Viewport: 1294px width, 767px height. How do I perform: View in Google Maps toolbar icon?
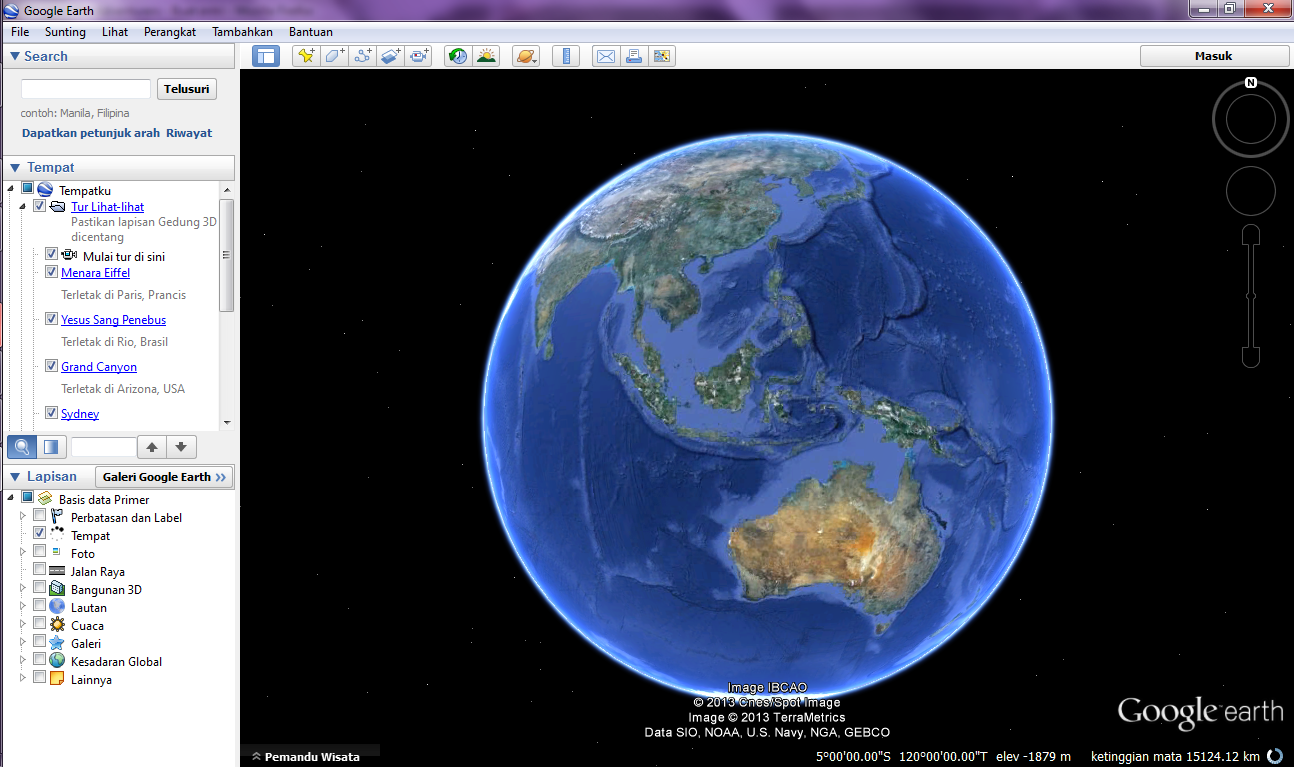coord(662,56)
